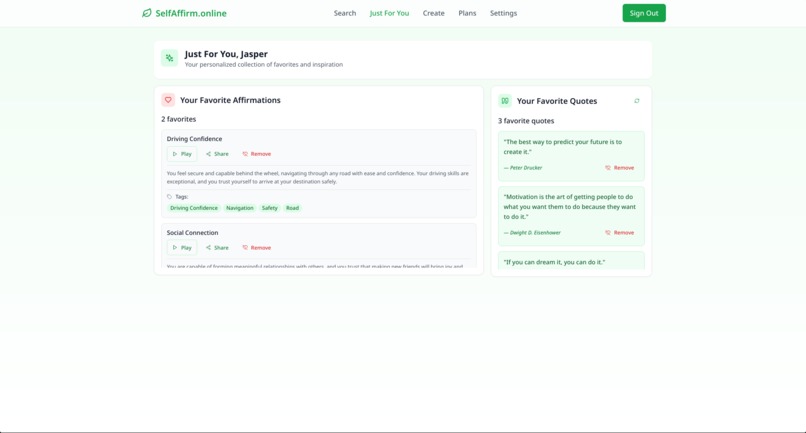Viewport: 806px width, 433px height.
Task: Remove Social Connection from favorites
Action: coord(257,247)
